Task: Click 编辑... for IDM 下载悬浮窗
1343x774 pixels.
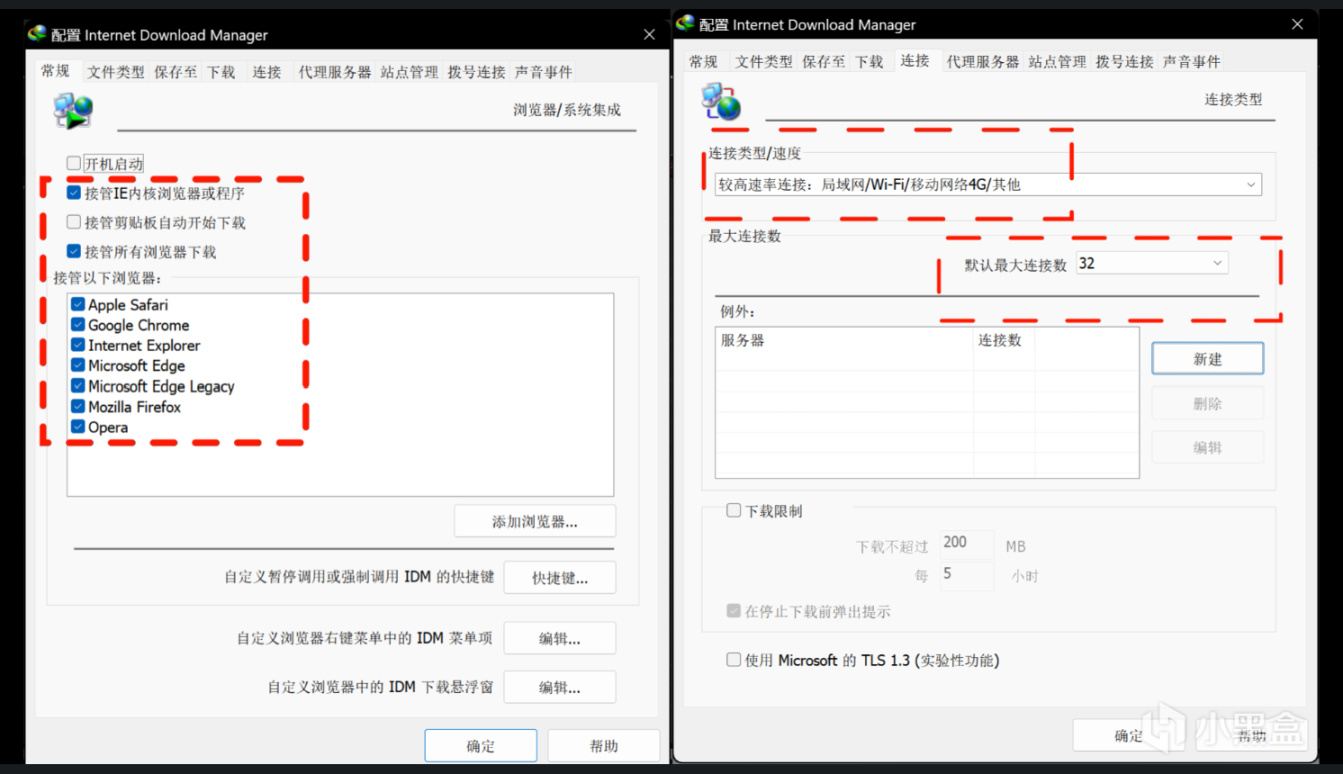Action: pyautogui.click(x=560, y=687)
